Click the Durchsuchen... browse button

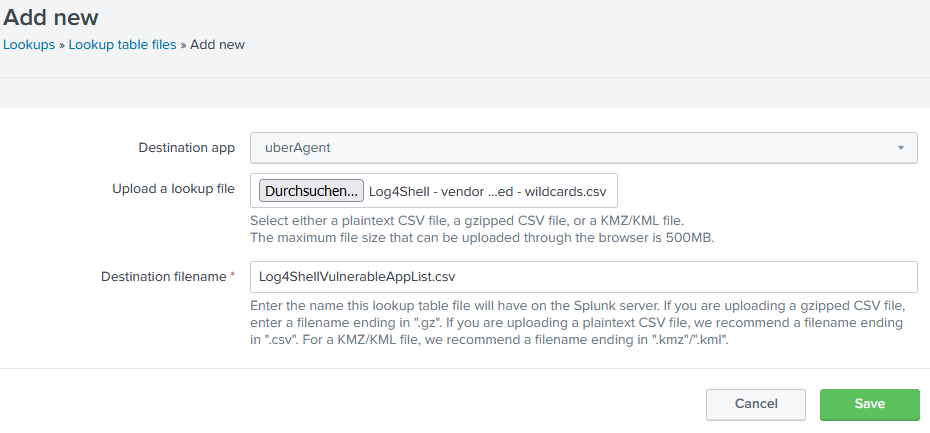pyautogui.click(x=311, y=191)
